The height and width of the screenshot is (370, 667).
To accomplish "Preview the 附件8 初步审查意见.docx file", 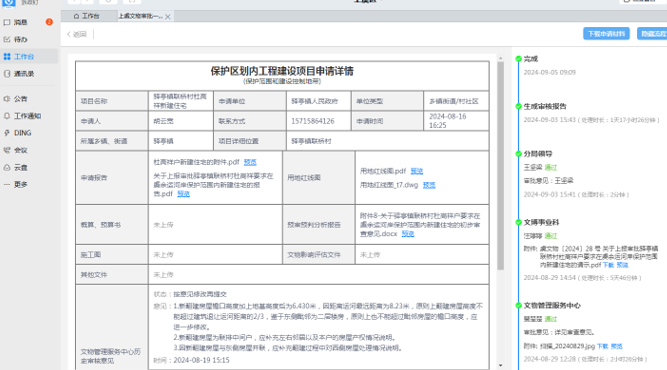I will 408,233.
